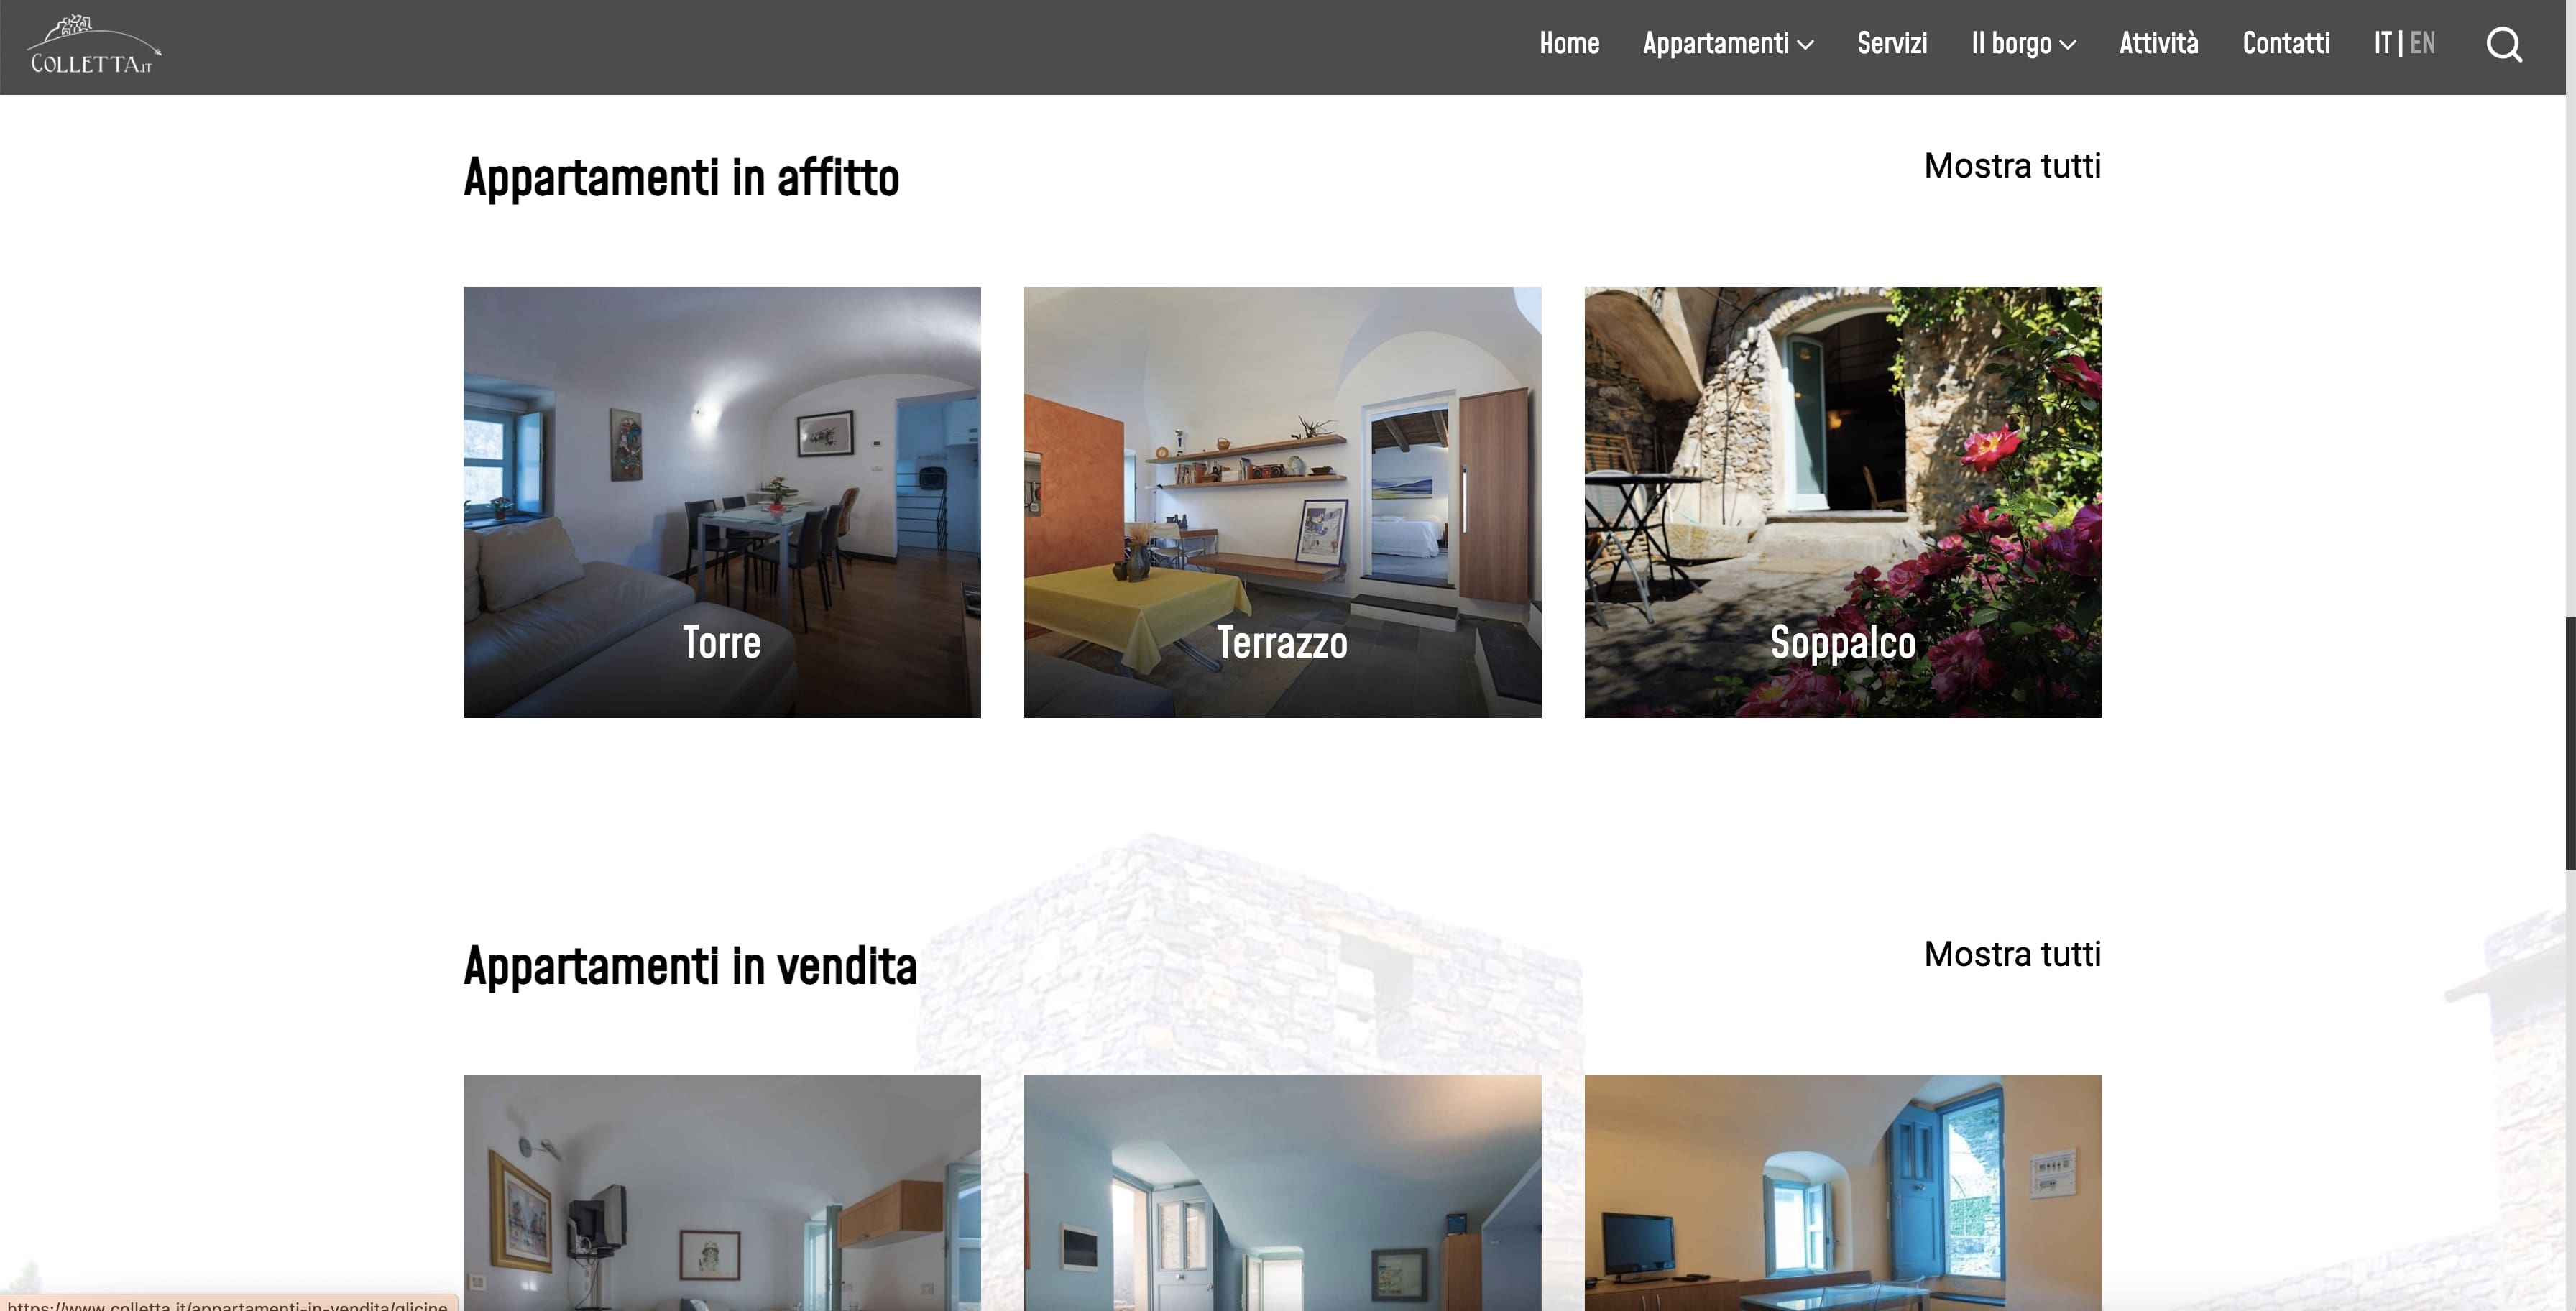The image size is (2576, 1311).
Task: Switch language to EN
Action: tap(2422, 43)
